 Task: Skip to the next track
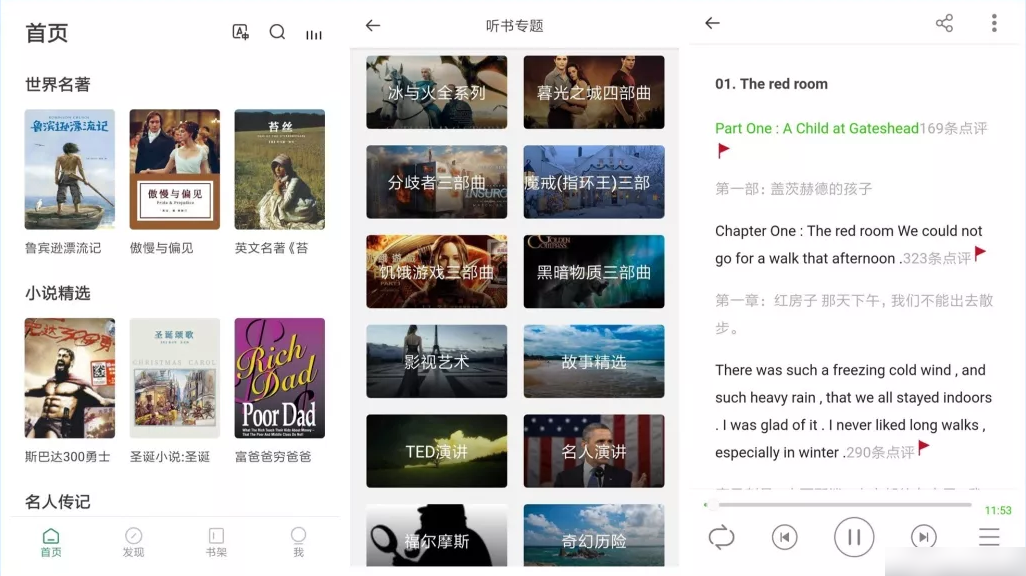pos(923,537)
